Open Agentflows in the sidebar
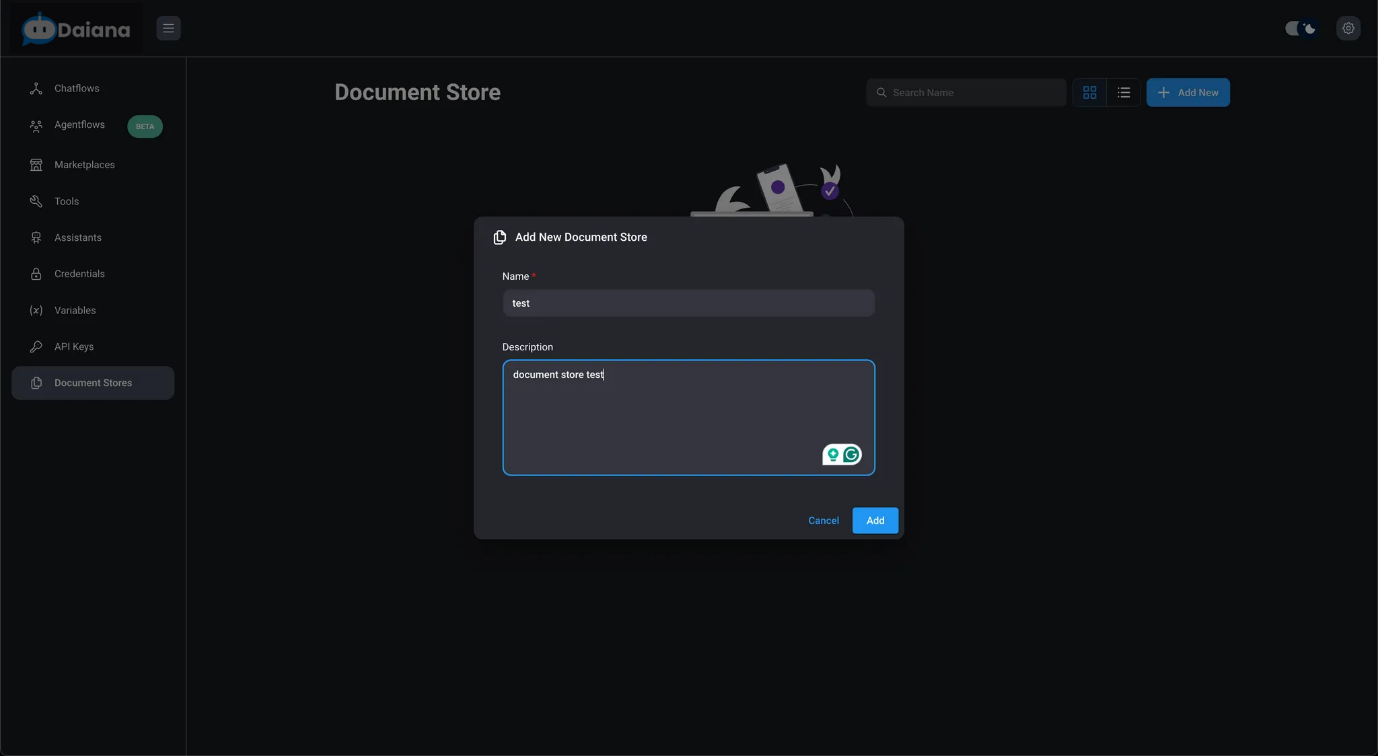Screen dimensions: 1378x756 point(79,125)
